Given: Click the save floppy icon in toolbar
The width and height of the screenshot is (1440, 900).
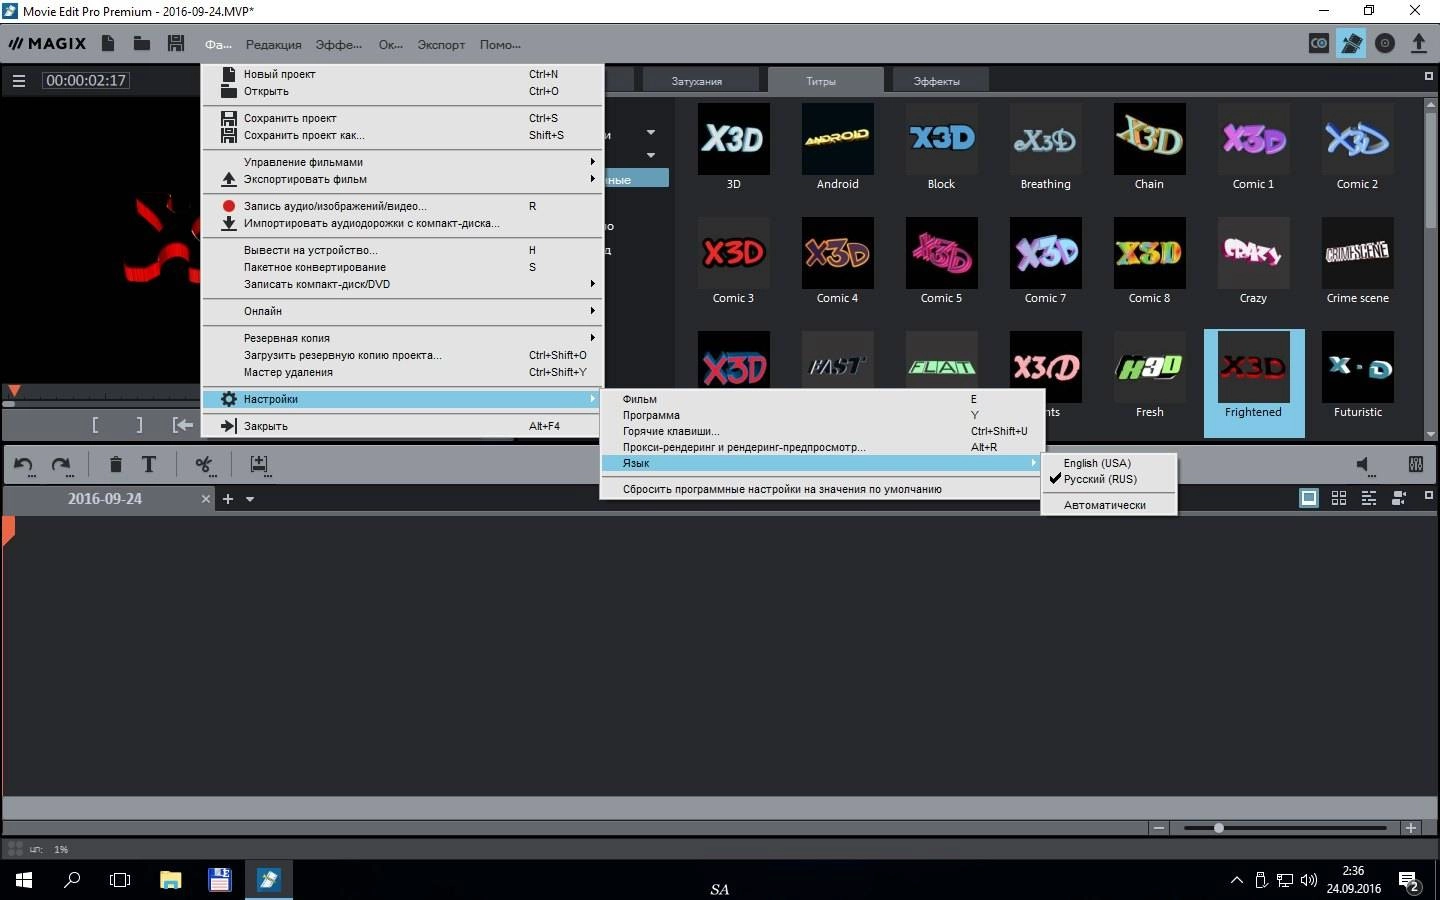Looking at the screenshot, I should pos(176,43).
